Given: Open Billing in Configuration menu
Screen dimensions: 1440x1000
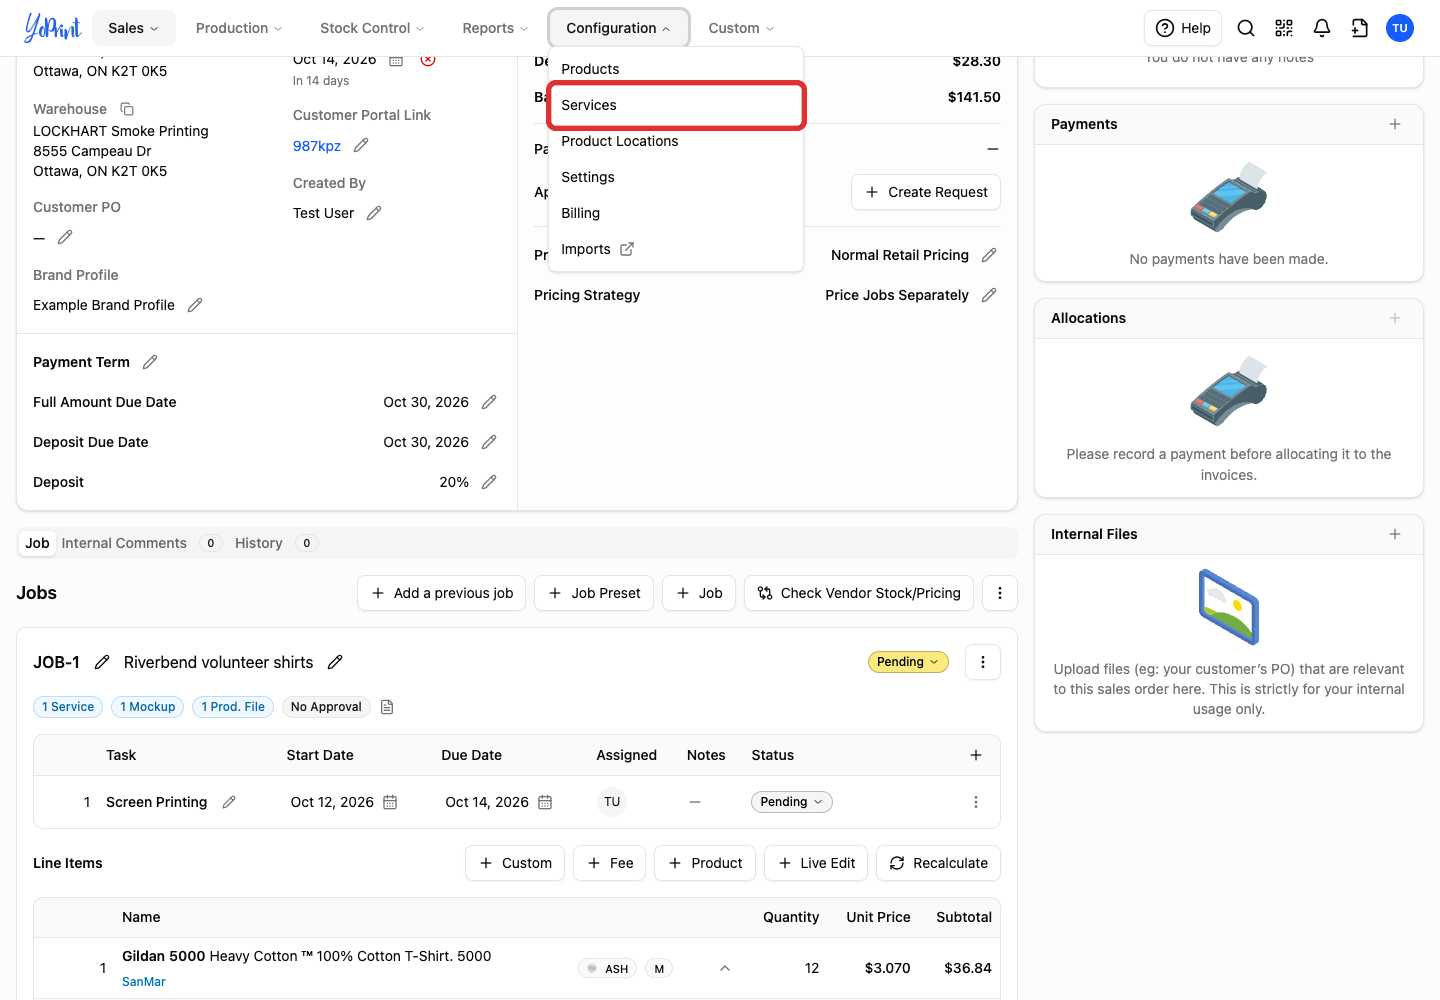Looking at the screenshot, I should point(676,213).
